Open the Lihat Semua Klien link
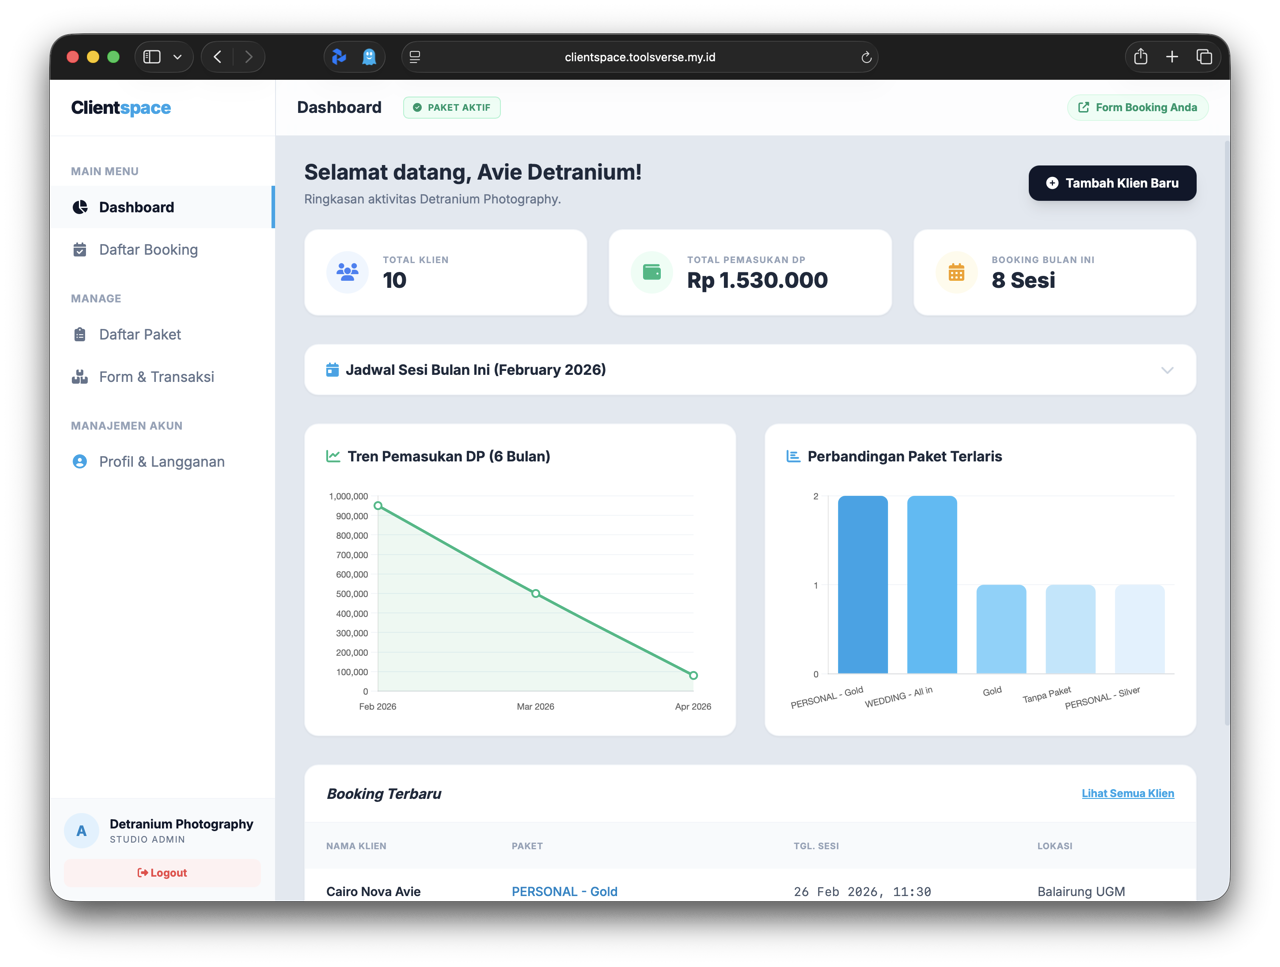This screenshot has width=1280, height=967. 1127,793
